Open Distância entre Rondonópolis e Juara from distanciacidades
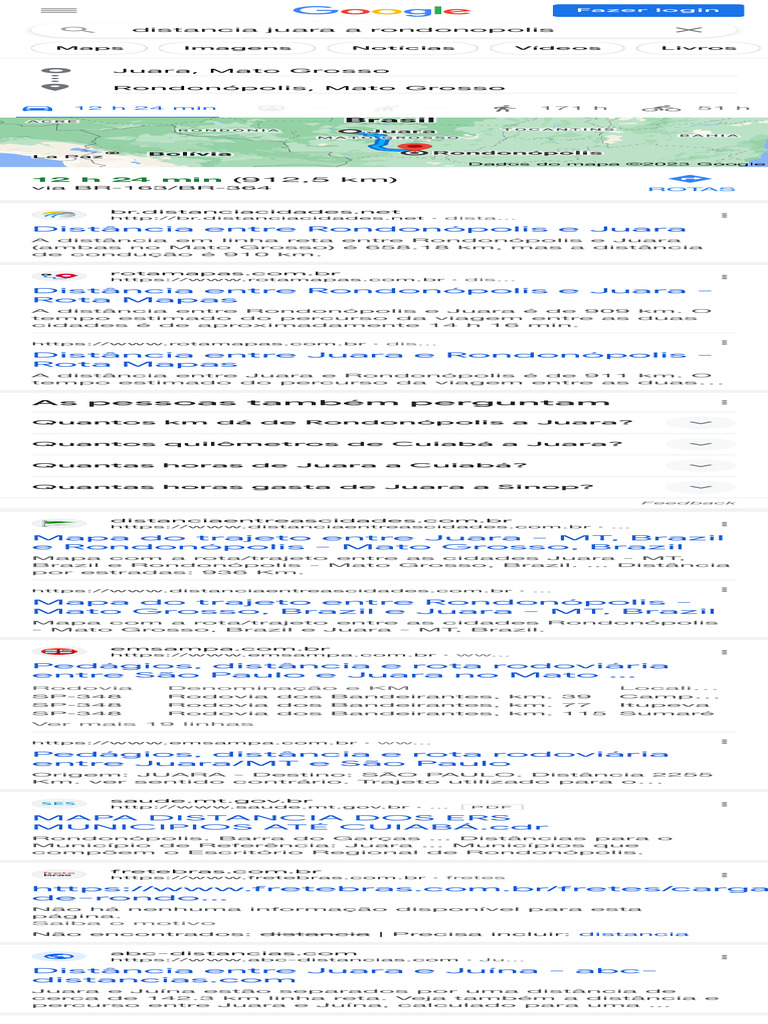The image size is (768, 1024). [359, 229]
